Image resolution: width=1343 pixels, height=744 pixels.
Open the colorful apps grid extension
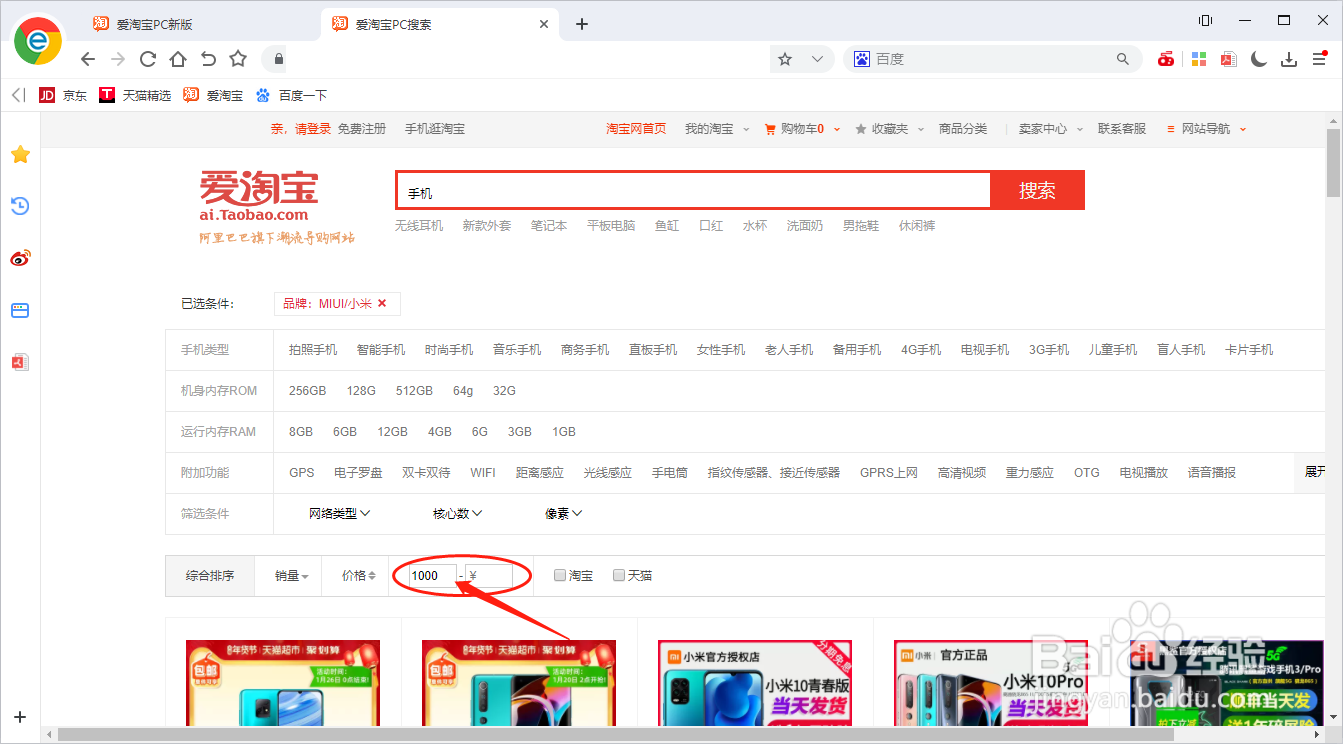(1198, 59)
